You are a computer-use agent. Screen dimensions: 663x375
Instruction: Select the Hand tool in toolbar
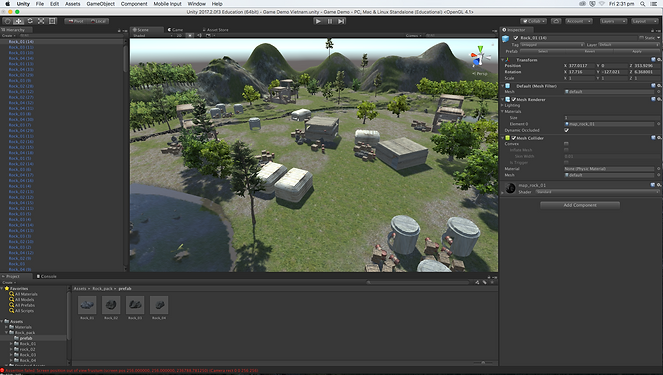8,21
